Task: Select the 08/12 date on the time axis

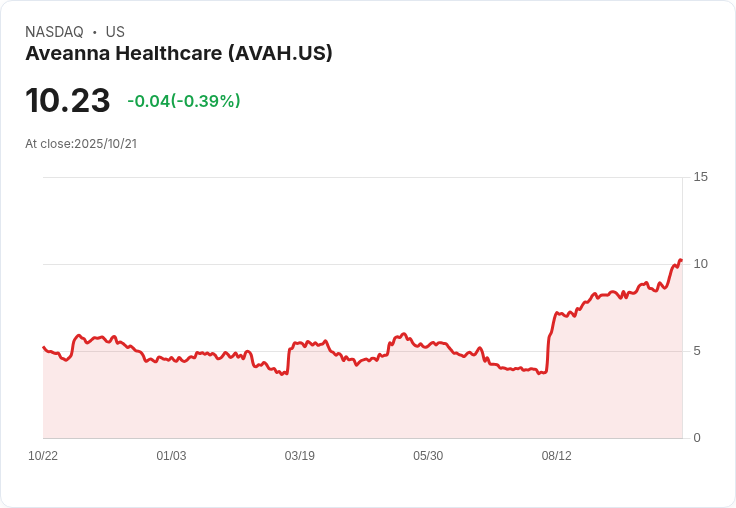Action: pyautogui.click(x=556, y=456)
